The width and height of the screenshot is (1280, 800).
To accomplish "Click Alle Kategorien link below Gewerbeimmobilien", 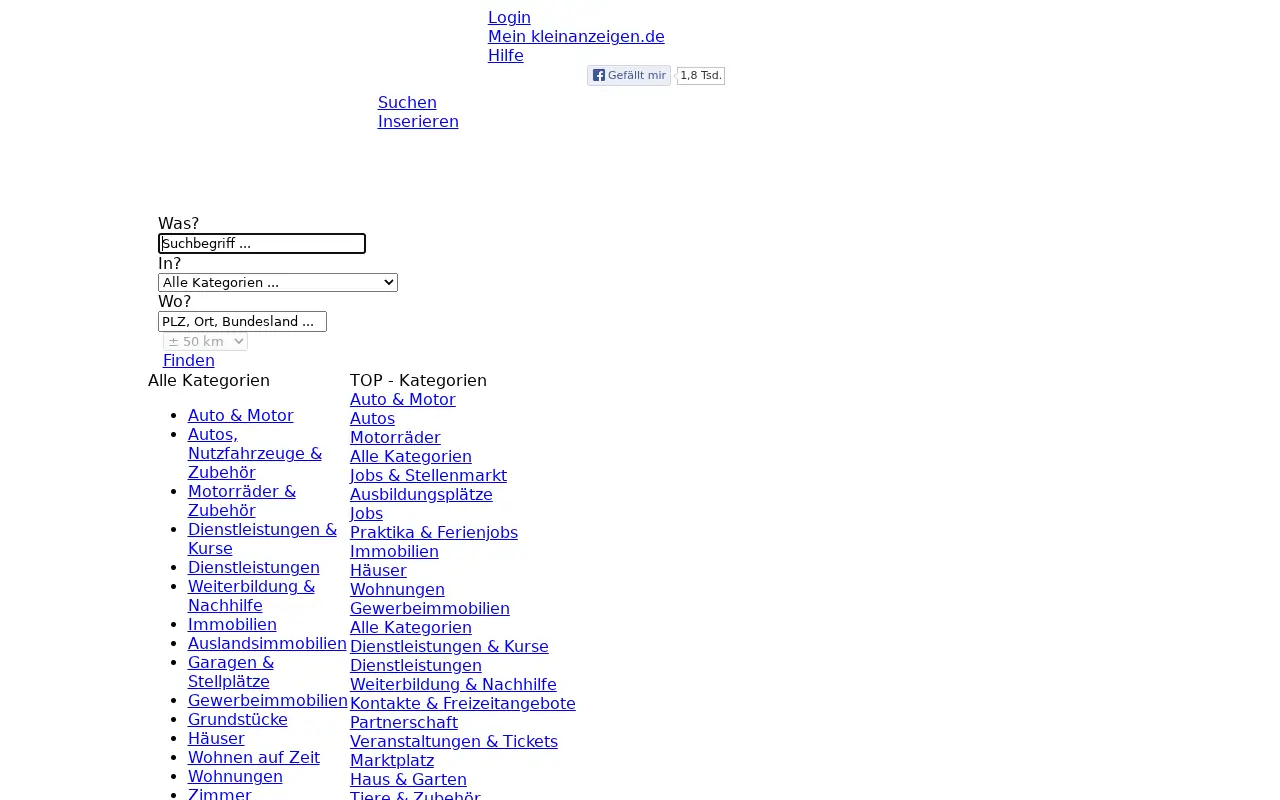I will [411, 627].
